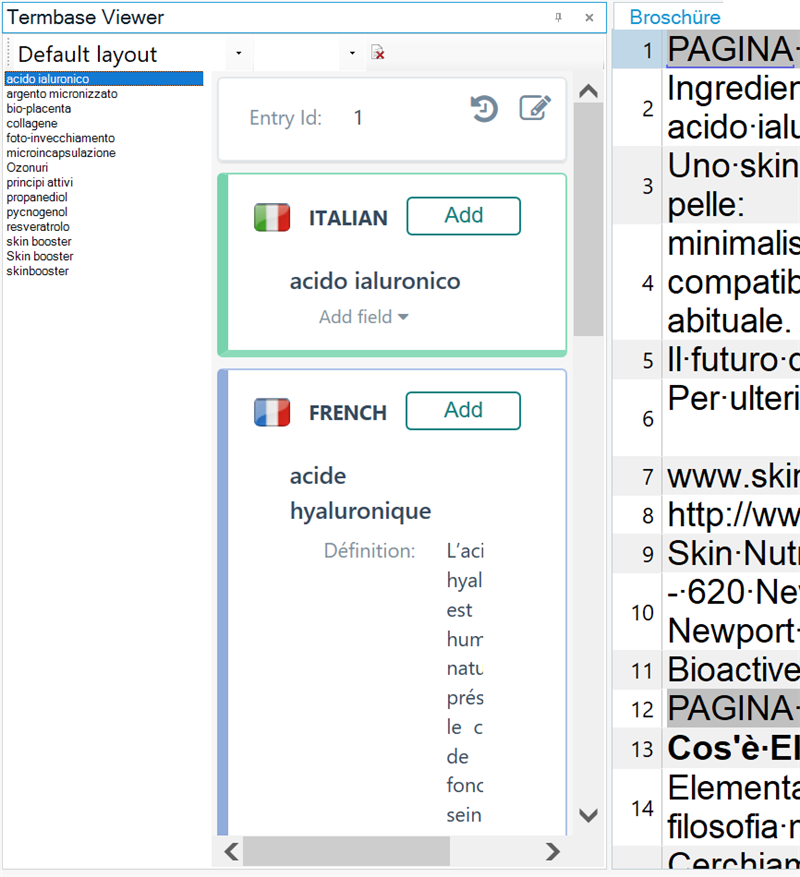Click the 'Définition:' field label
800x877 pixels.
pos(369,551)
